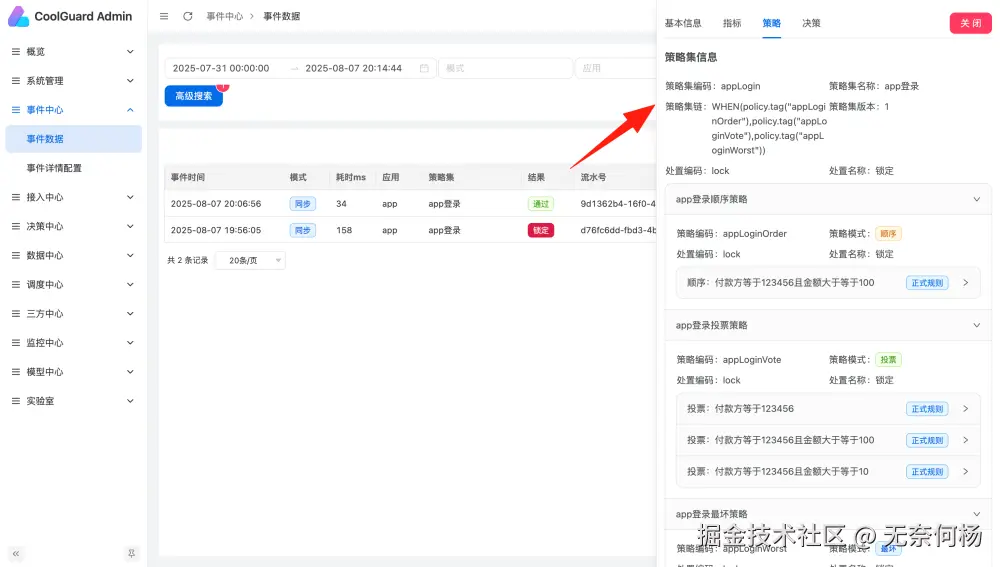Screen dimensions: 1000x567
Task: Click the 监控中心 menu list icon
Action: (16, 342)
